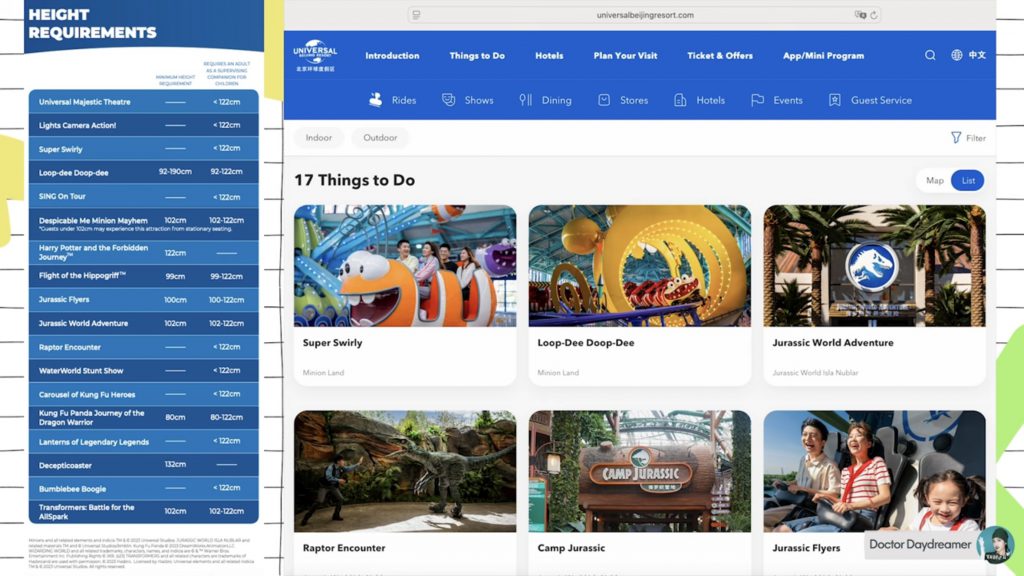Viewport: 1024px width, 576px height.
Task: Click the Events flag icon
Action: [x=757, y=100]
